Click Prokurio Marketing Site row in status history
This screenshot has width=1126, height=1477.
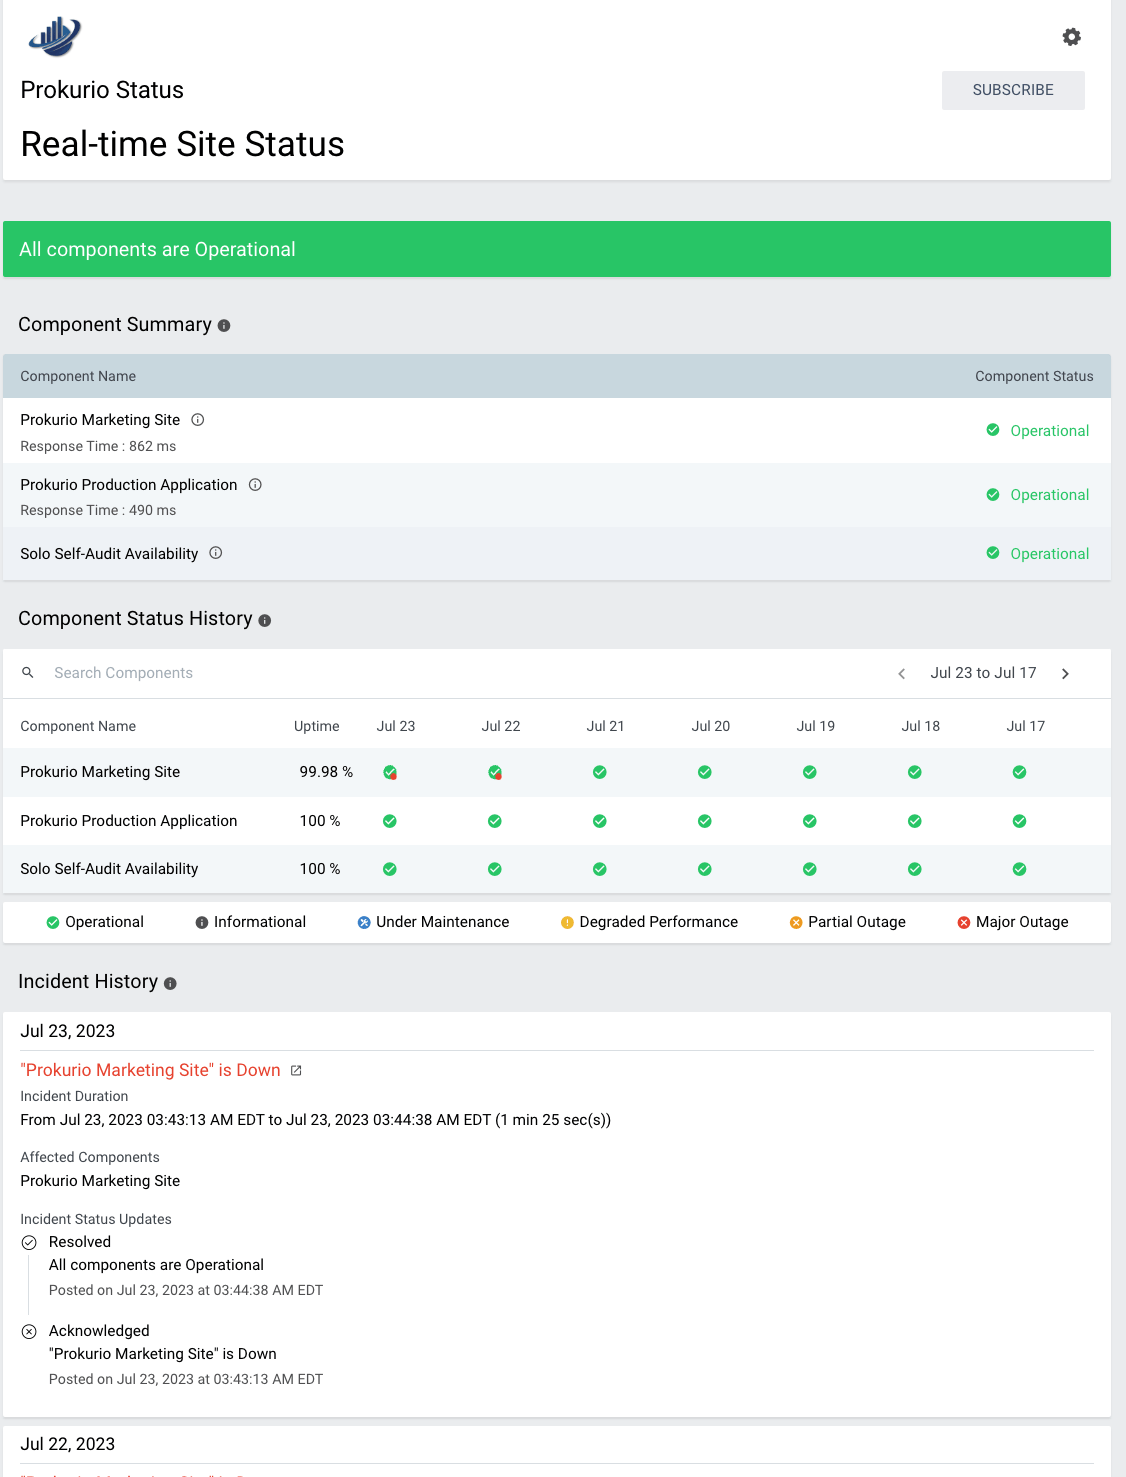coord(557,772)
